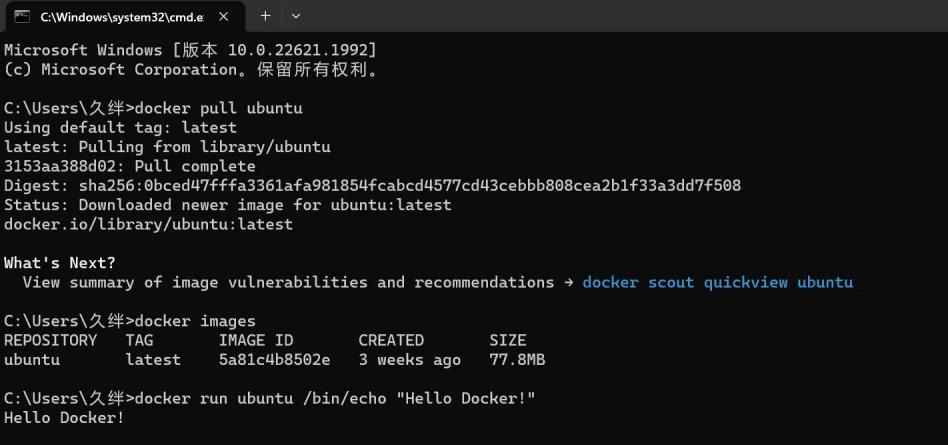Click the Microsoft Windows version line
Screen dimensions: 948x445
190,50
